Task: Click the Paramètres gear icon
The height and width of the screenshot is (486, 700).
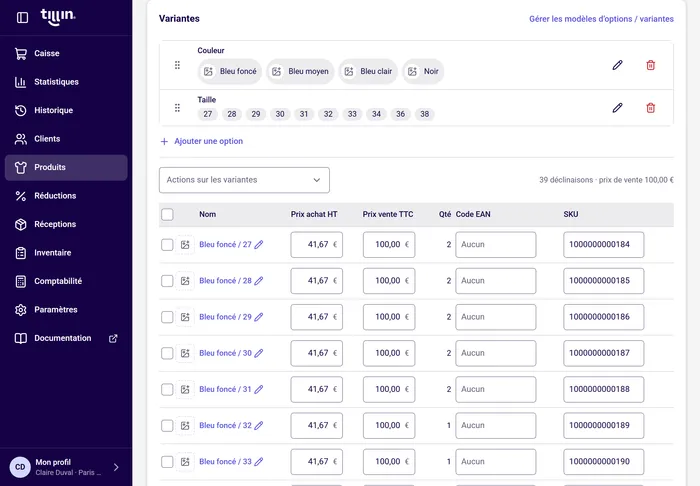Action: point(21,310)
